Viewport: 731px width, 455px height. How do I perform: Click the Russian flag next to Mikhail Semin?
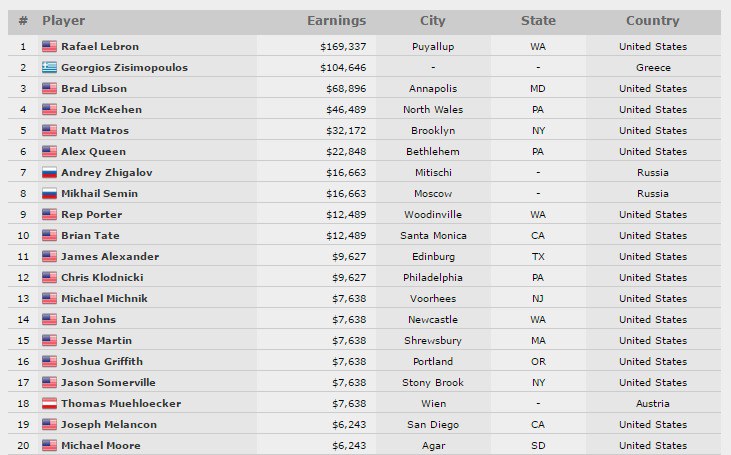point(49,193)
